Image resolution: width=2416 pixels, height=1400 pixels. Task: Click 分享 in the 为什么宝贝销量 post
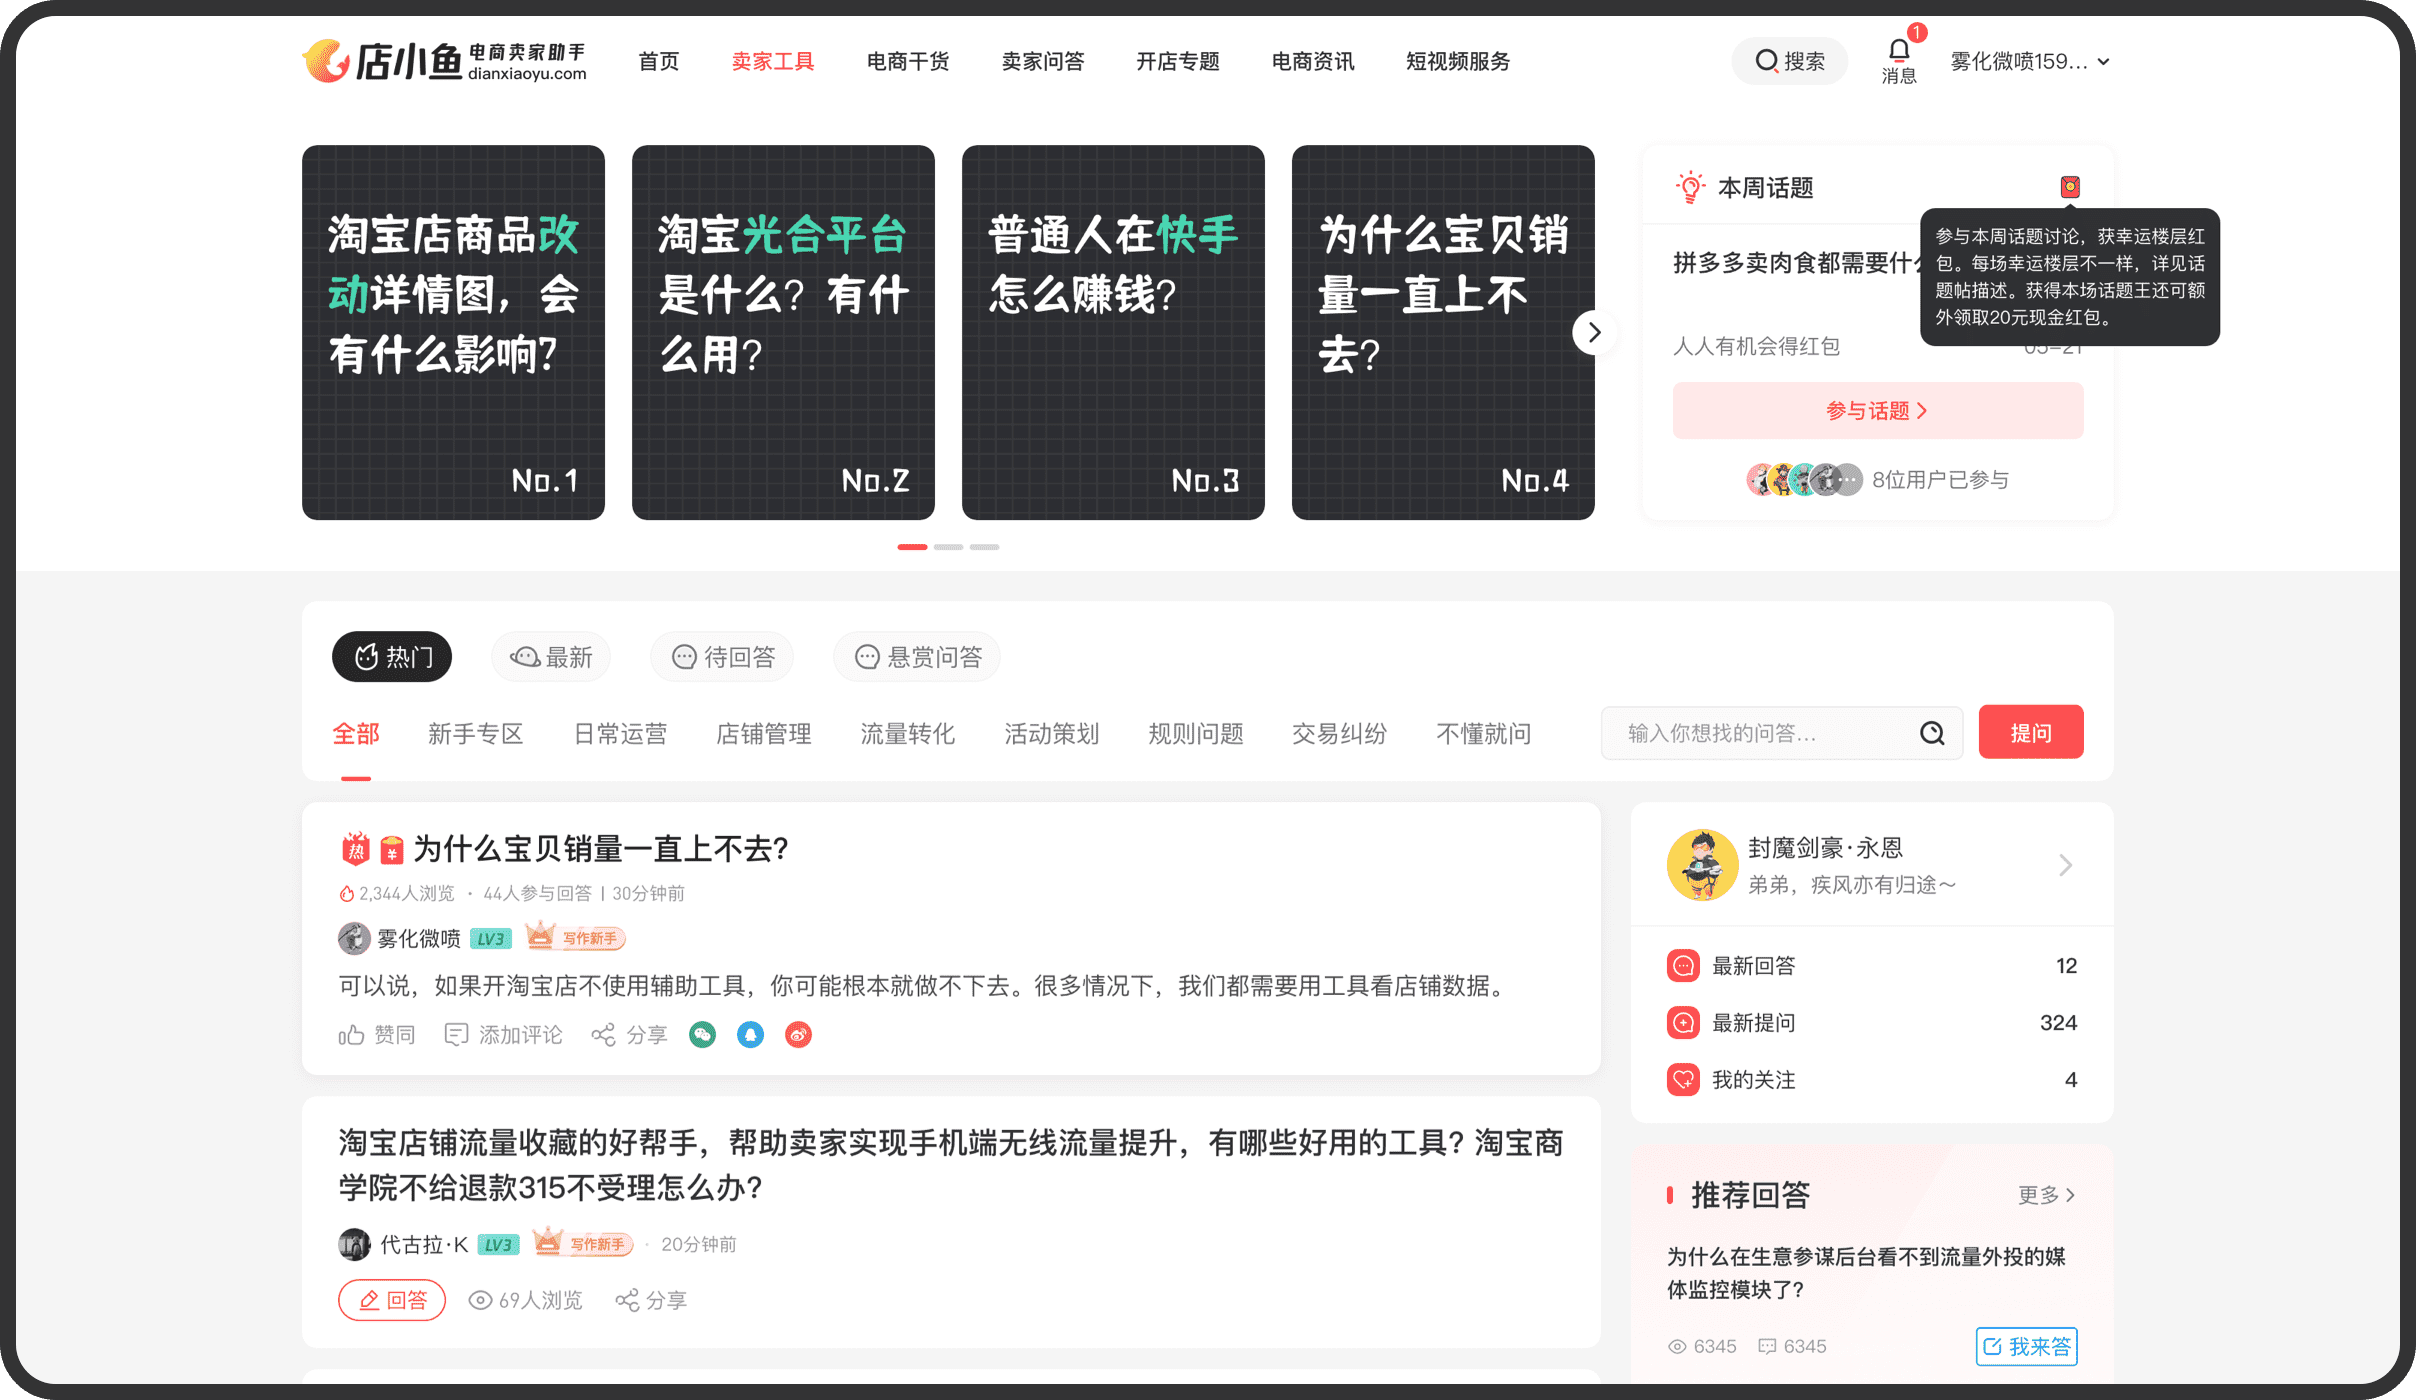point(630,1035)
